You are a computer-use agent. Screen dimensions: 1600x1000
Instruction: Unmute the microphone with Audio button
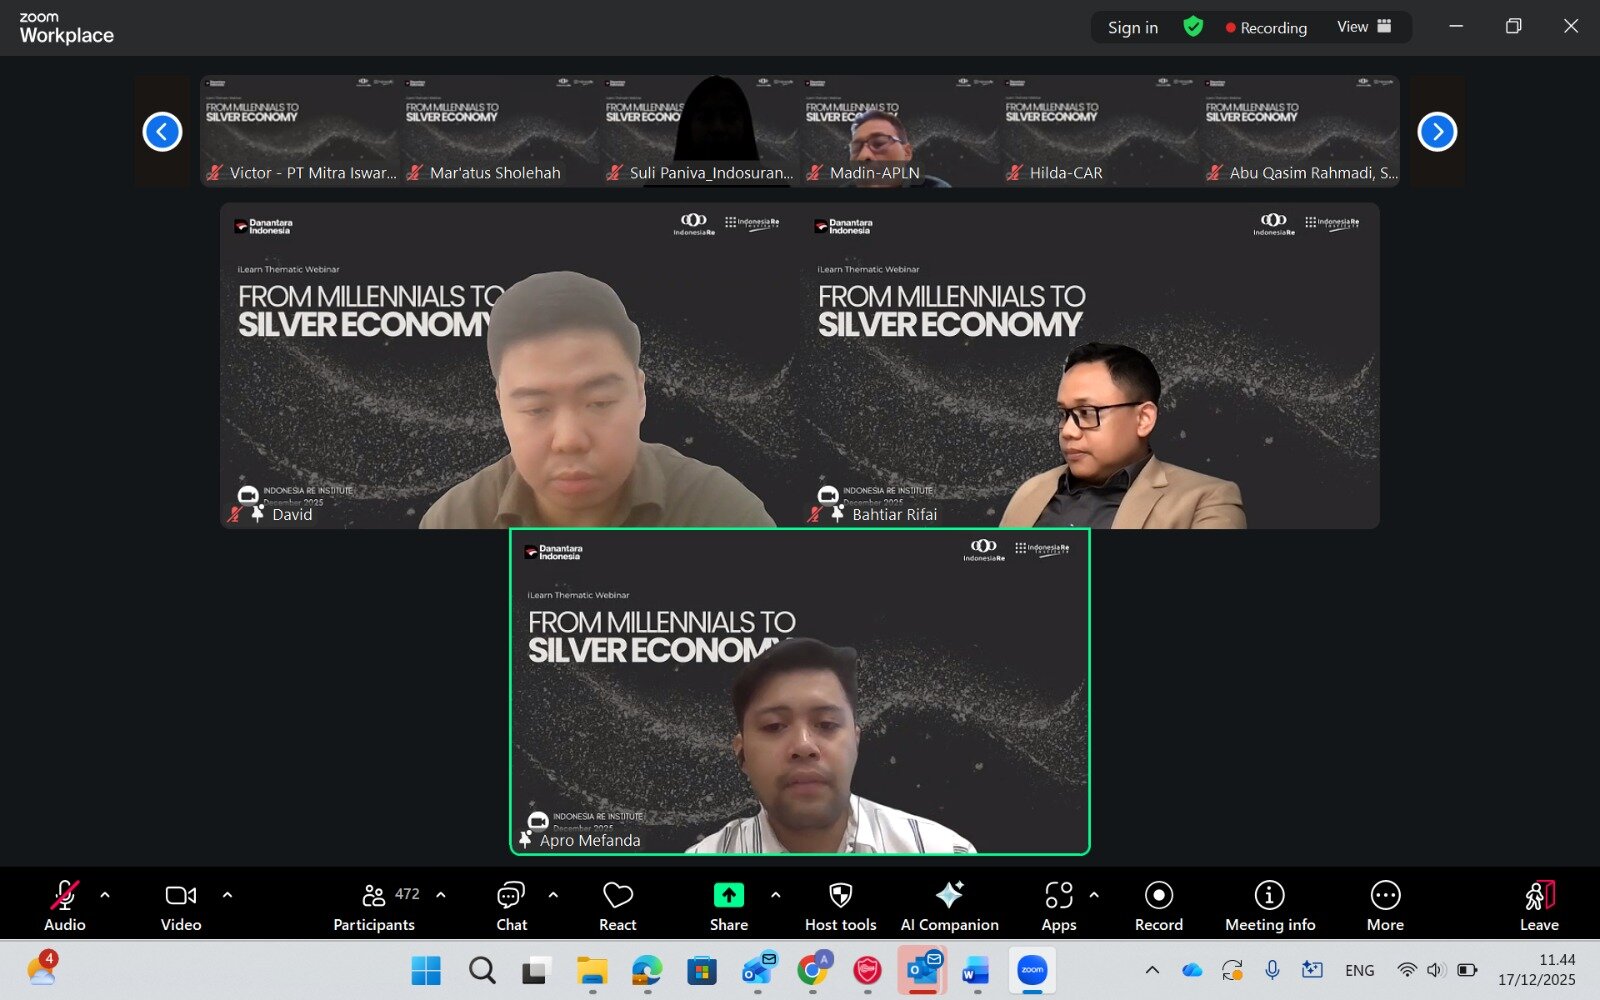pyautogui.click(x=65, y=905)
